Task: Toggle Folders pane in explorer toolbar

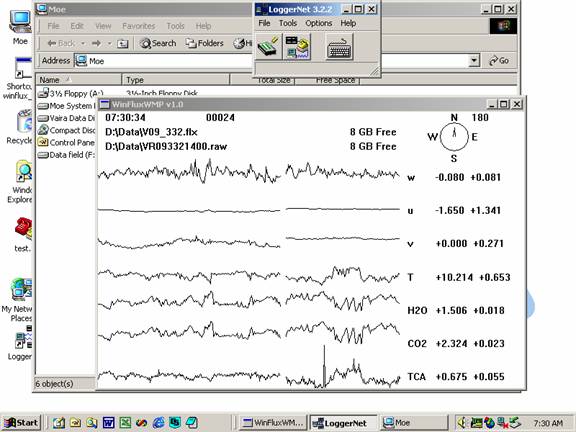Action: (204, 43)
